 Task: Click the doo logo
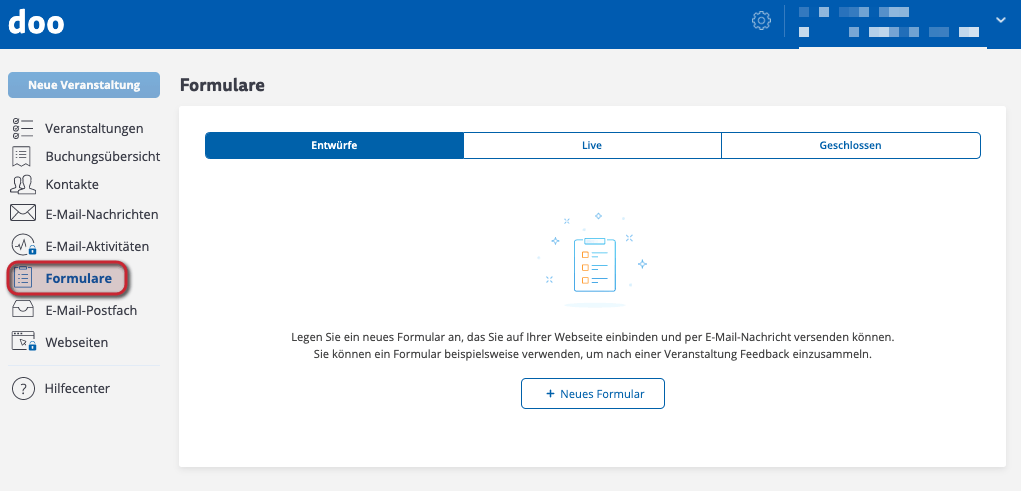[x=36, y=22]
